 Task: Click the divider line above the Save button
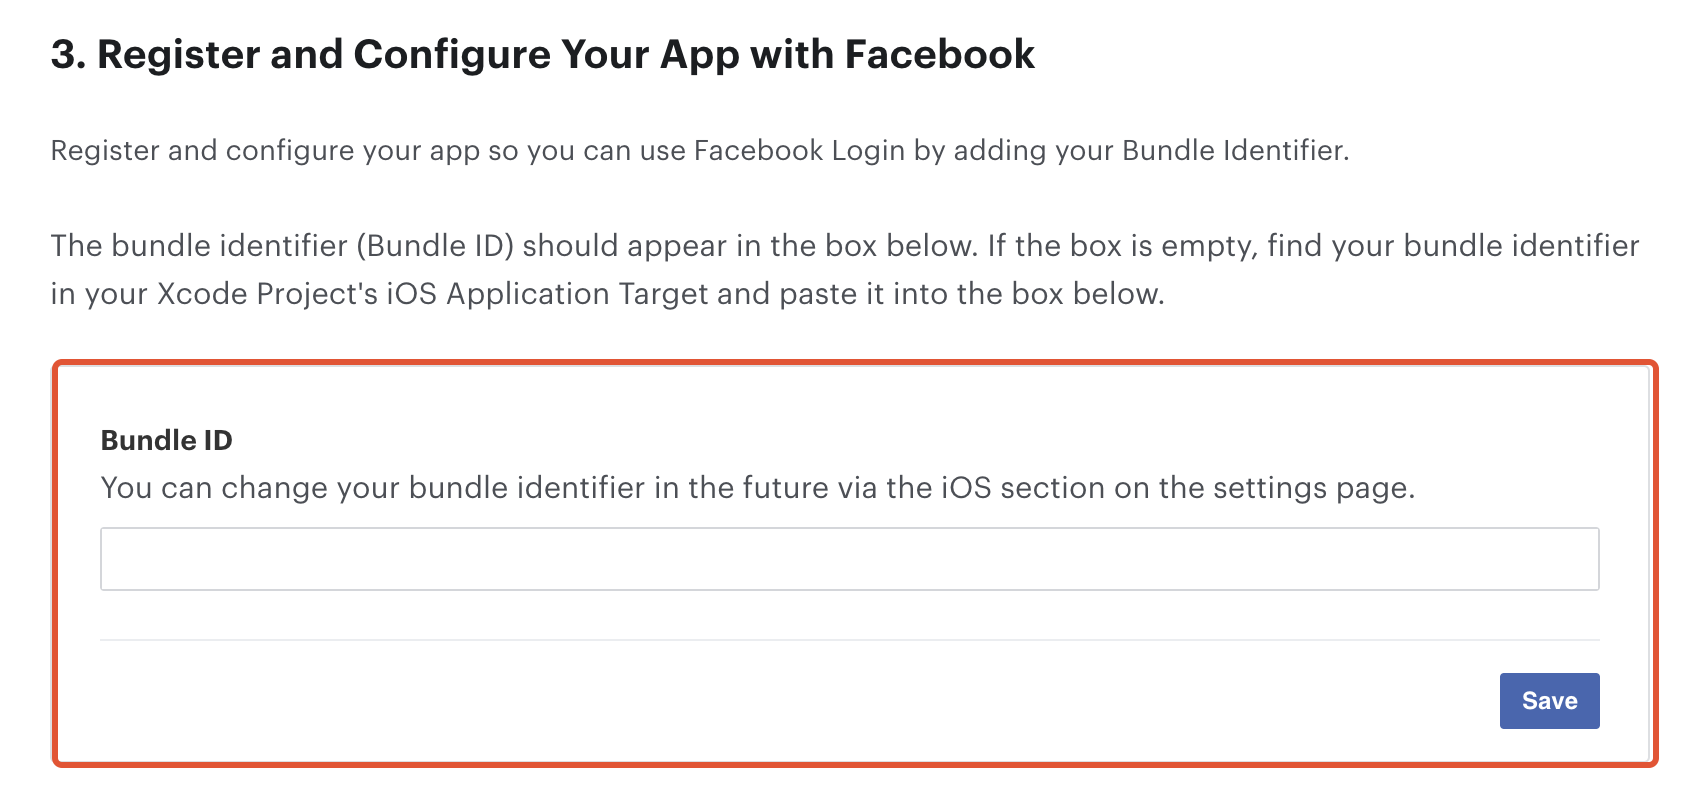click(x=849, y=640)
